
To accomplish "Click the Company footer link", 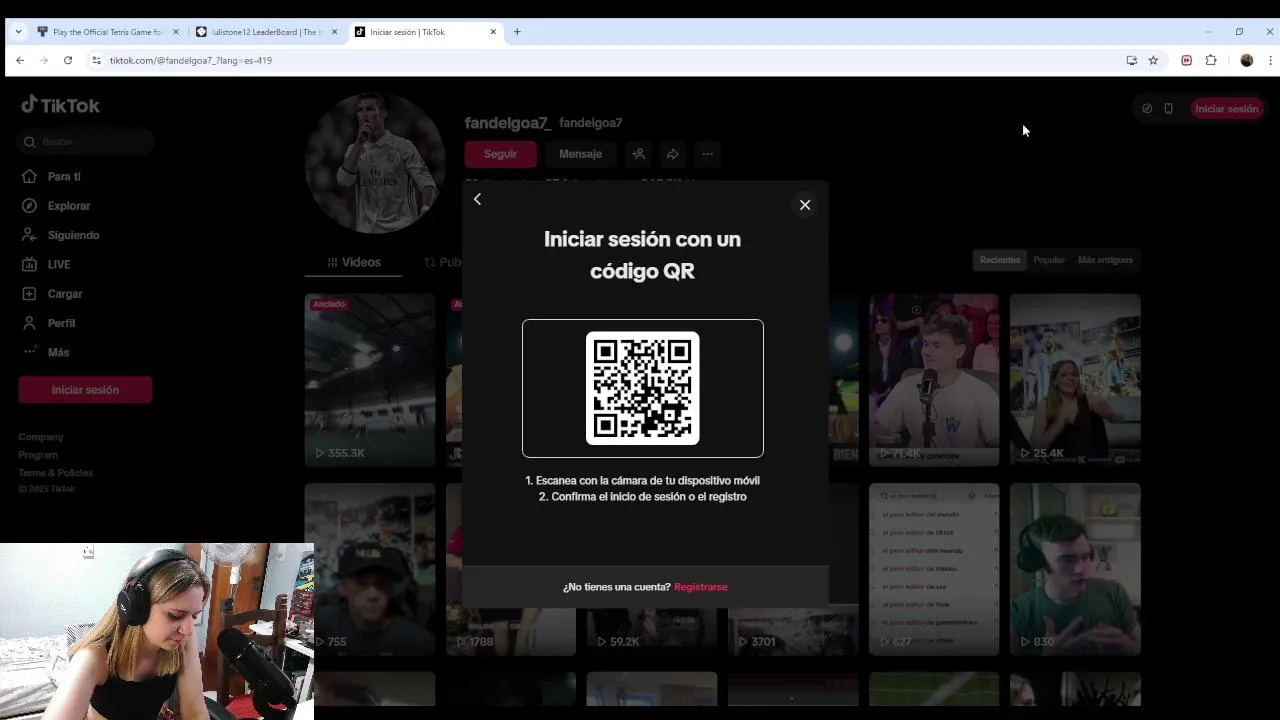I will [x=41, y=437].
